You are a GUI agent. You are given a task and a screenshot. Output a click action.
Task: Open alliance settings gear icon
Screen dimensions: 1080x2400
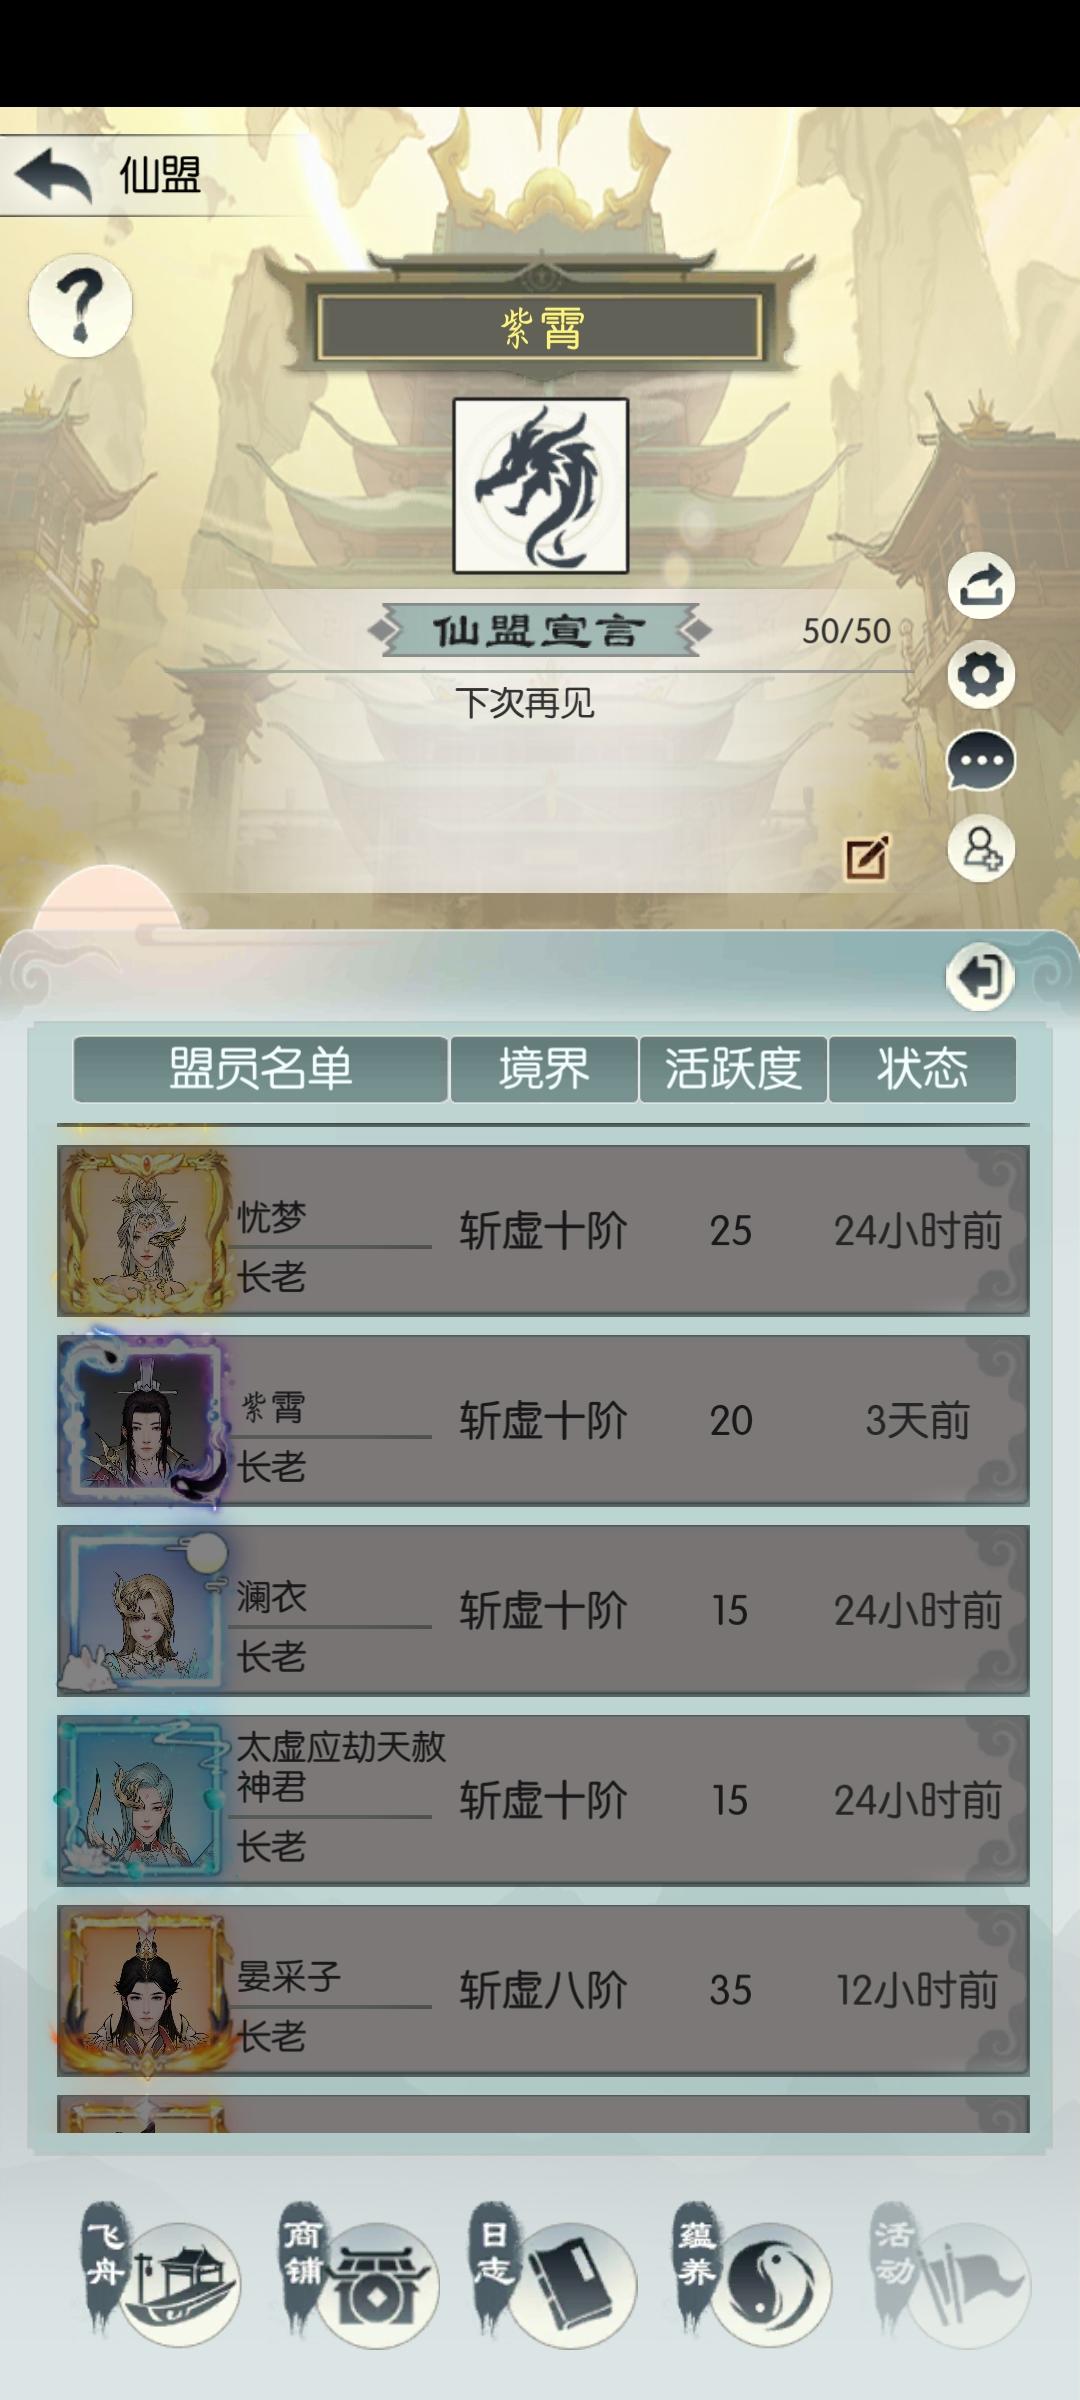tap(981, 675)
